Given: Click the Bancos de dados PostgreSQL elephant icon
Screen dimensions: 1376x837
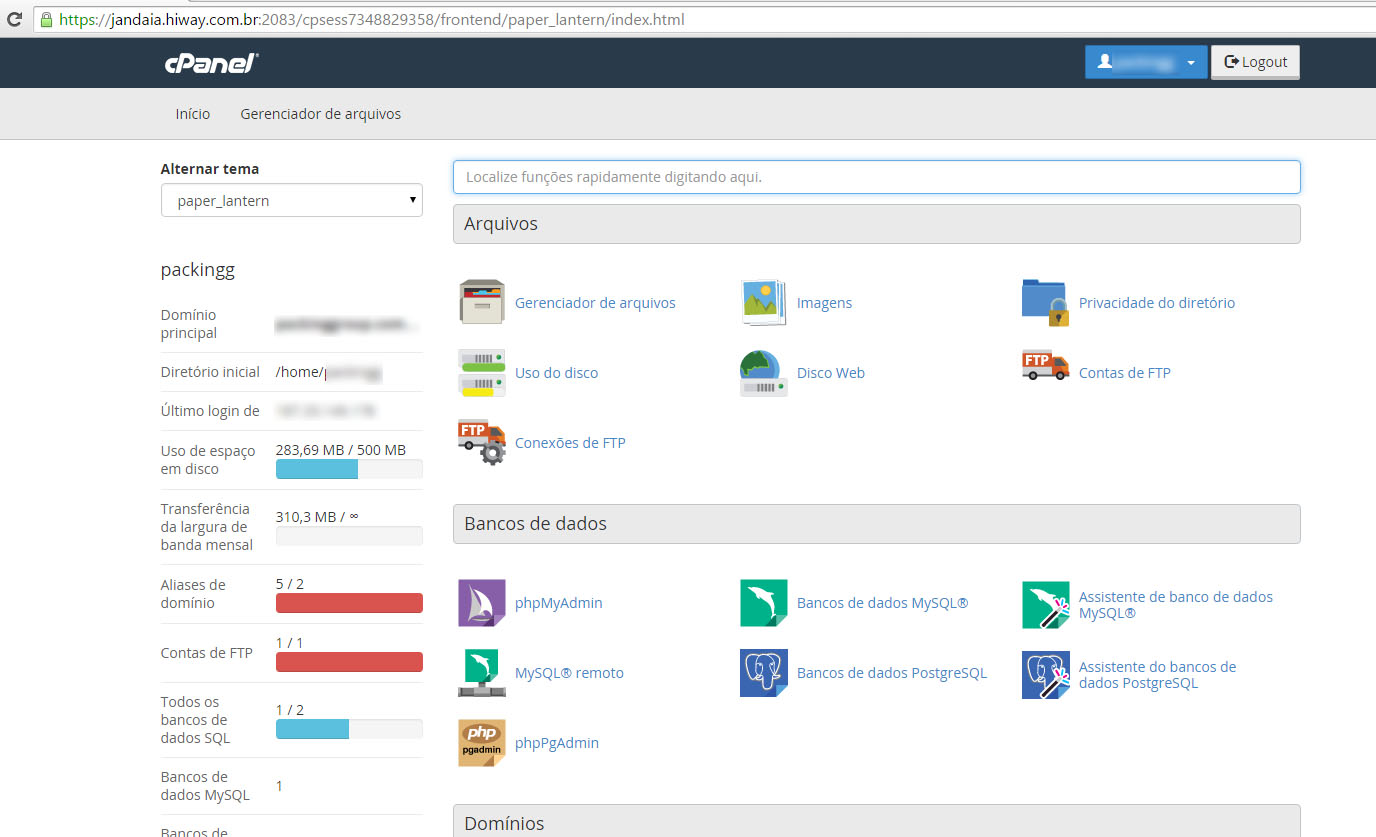Looking at the screenshot, I should tap(764, 673).
